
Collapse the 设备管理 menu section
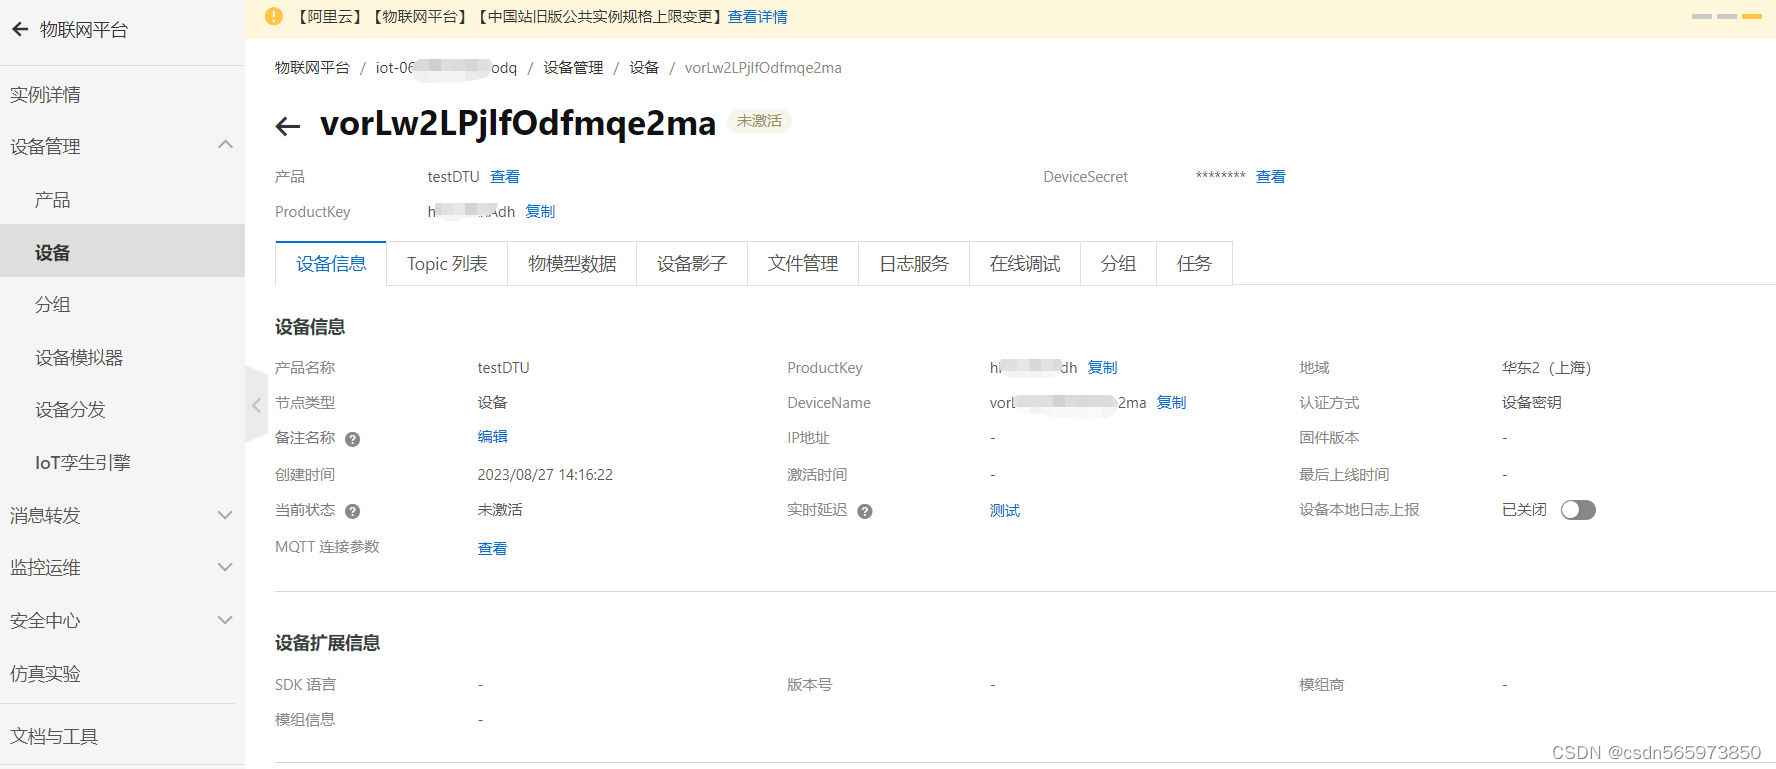[x=225, y=145]
